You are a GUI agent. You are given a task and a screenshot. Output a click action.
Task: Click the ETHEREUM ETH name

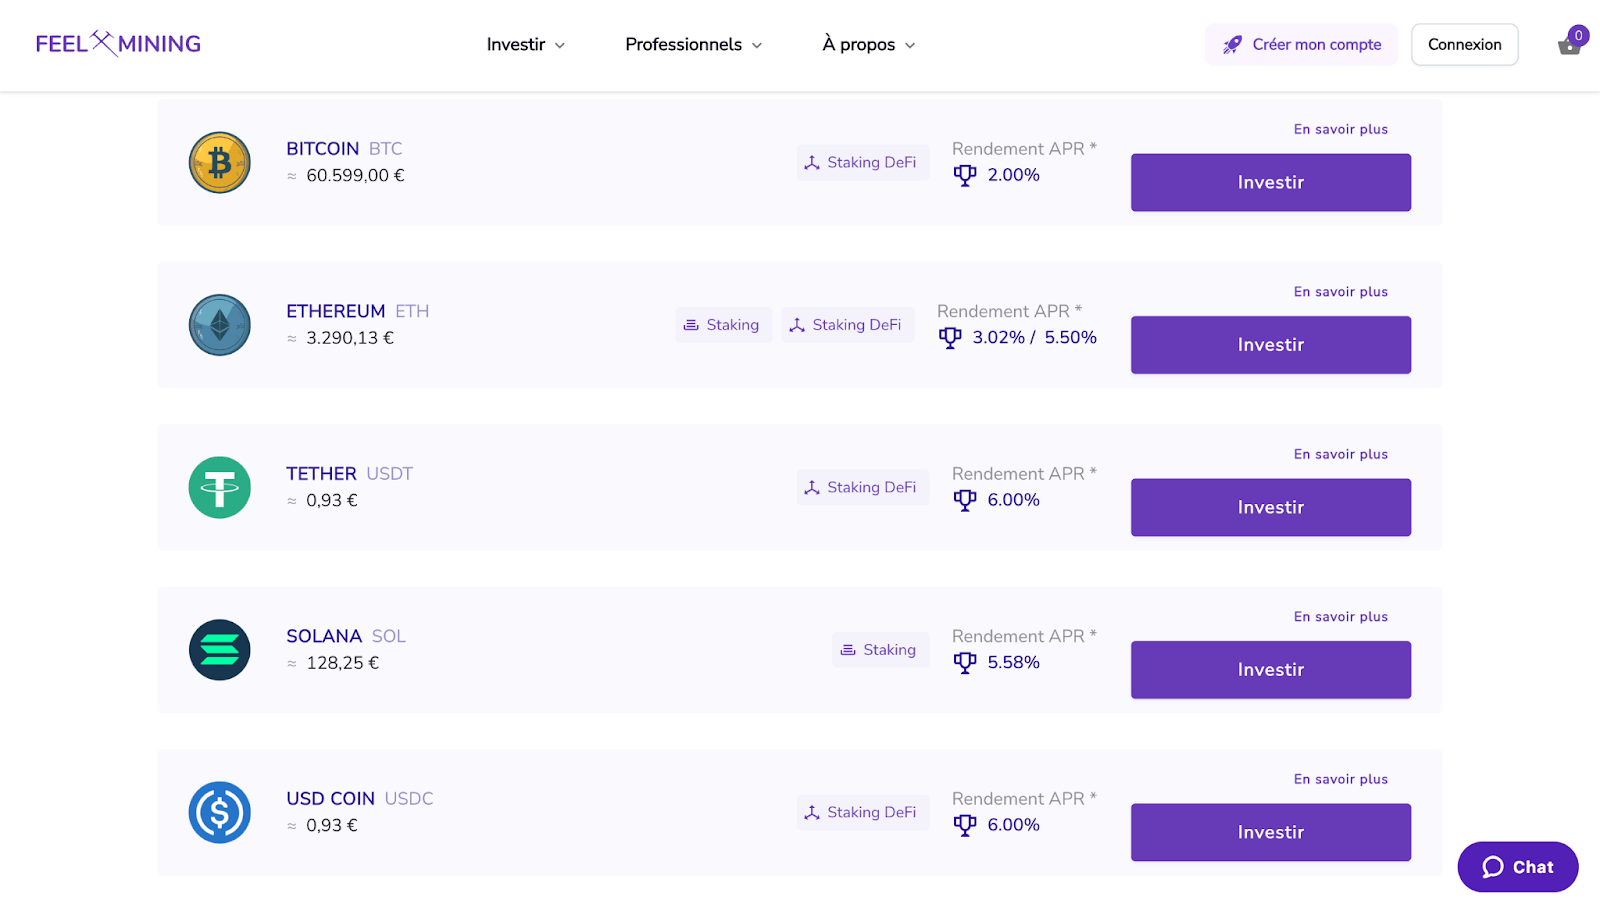pyautogui.click(x=358, y=311)
